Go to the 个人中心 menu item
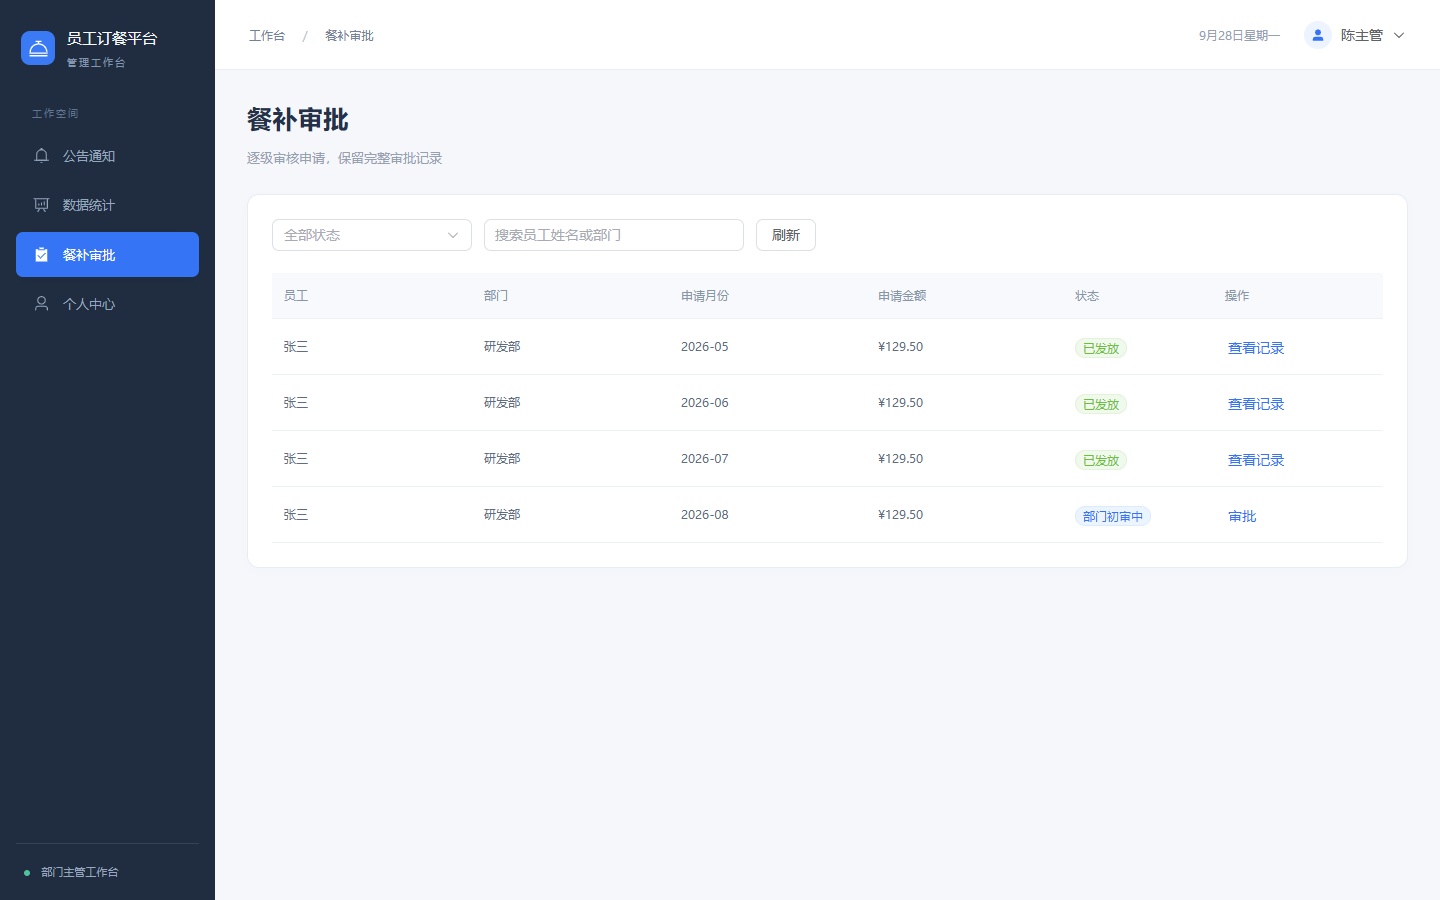The image size is (1440, 900). point(107,304)
